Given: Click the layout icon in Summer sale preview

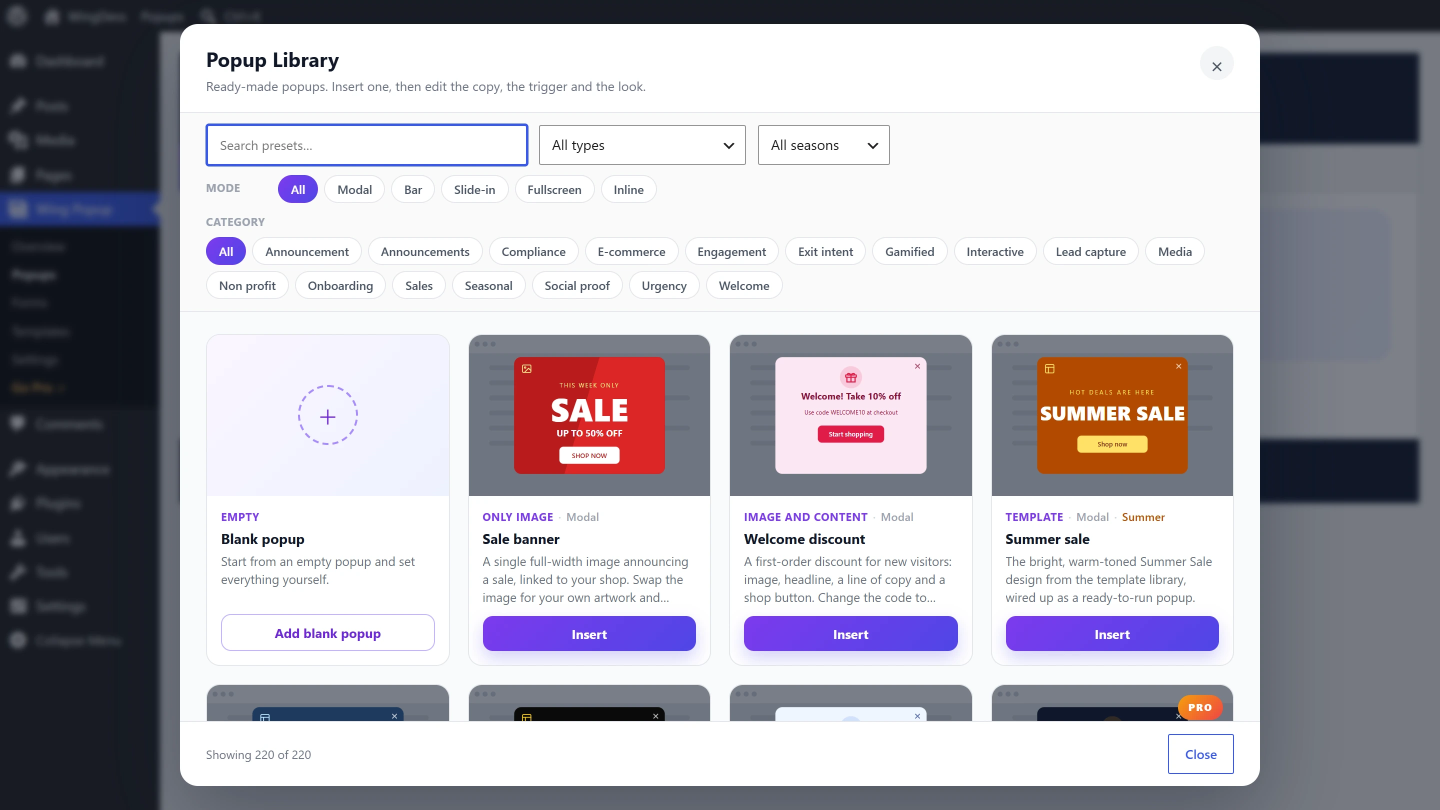Looking at the screenshot, I should 1049,369.
